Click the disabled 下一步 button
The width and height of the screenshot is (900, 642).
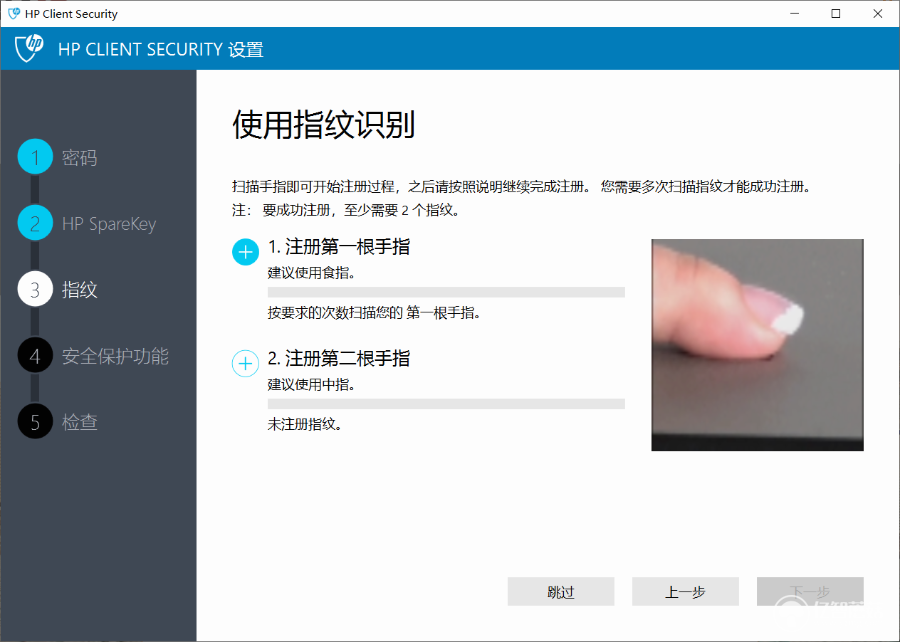[x=810, y=592]
